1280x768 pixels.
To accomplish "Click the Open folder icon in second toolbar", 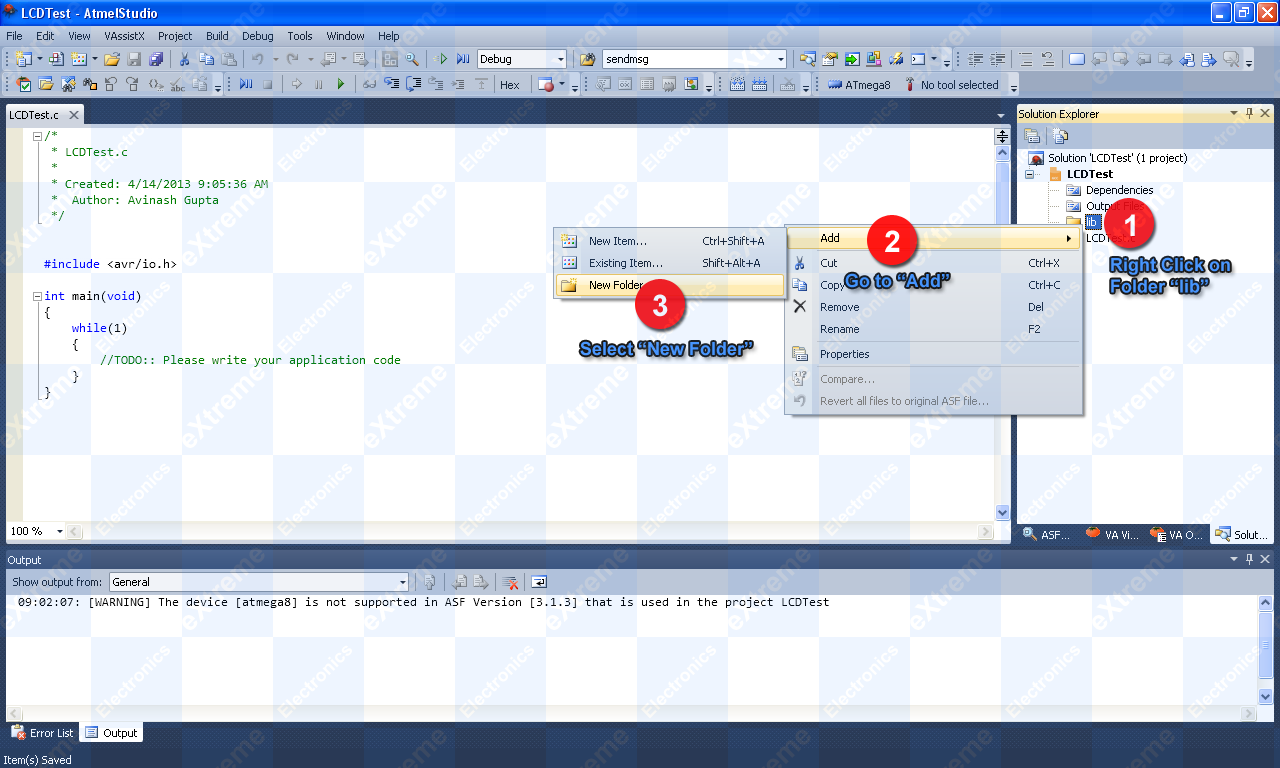I will tap(46, 85).
